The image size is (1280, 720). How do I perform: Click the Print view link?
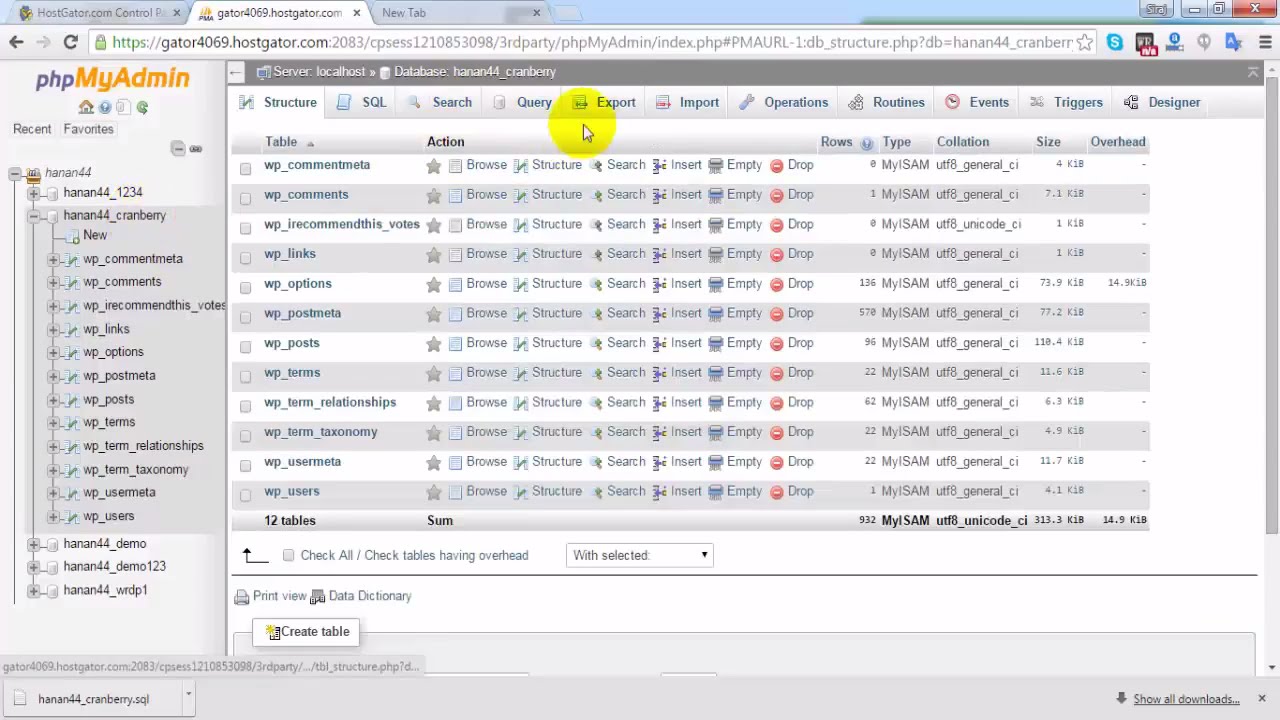coord(270,596)
